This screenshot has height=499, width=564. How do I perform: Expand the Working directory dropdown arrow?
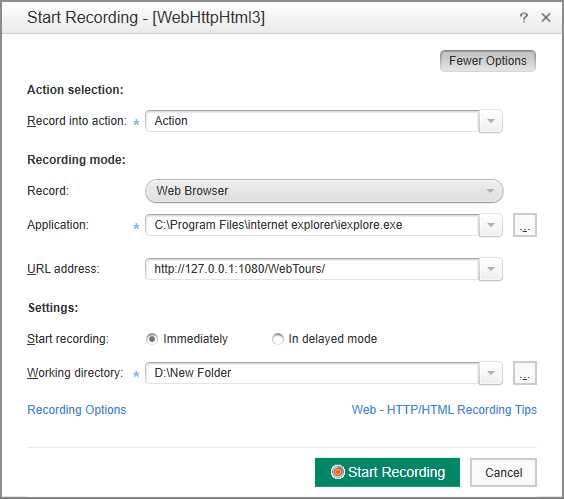click(x=491, y=373)
